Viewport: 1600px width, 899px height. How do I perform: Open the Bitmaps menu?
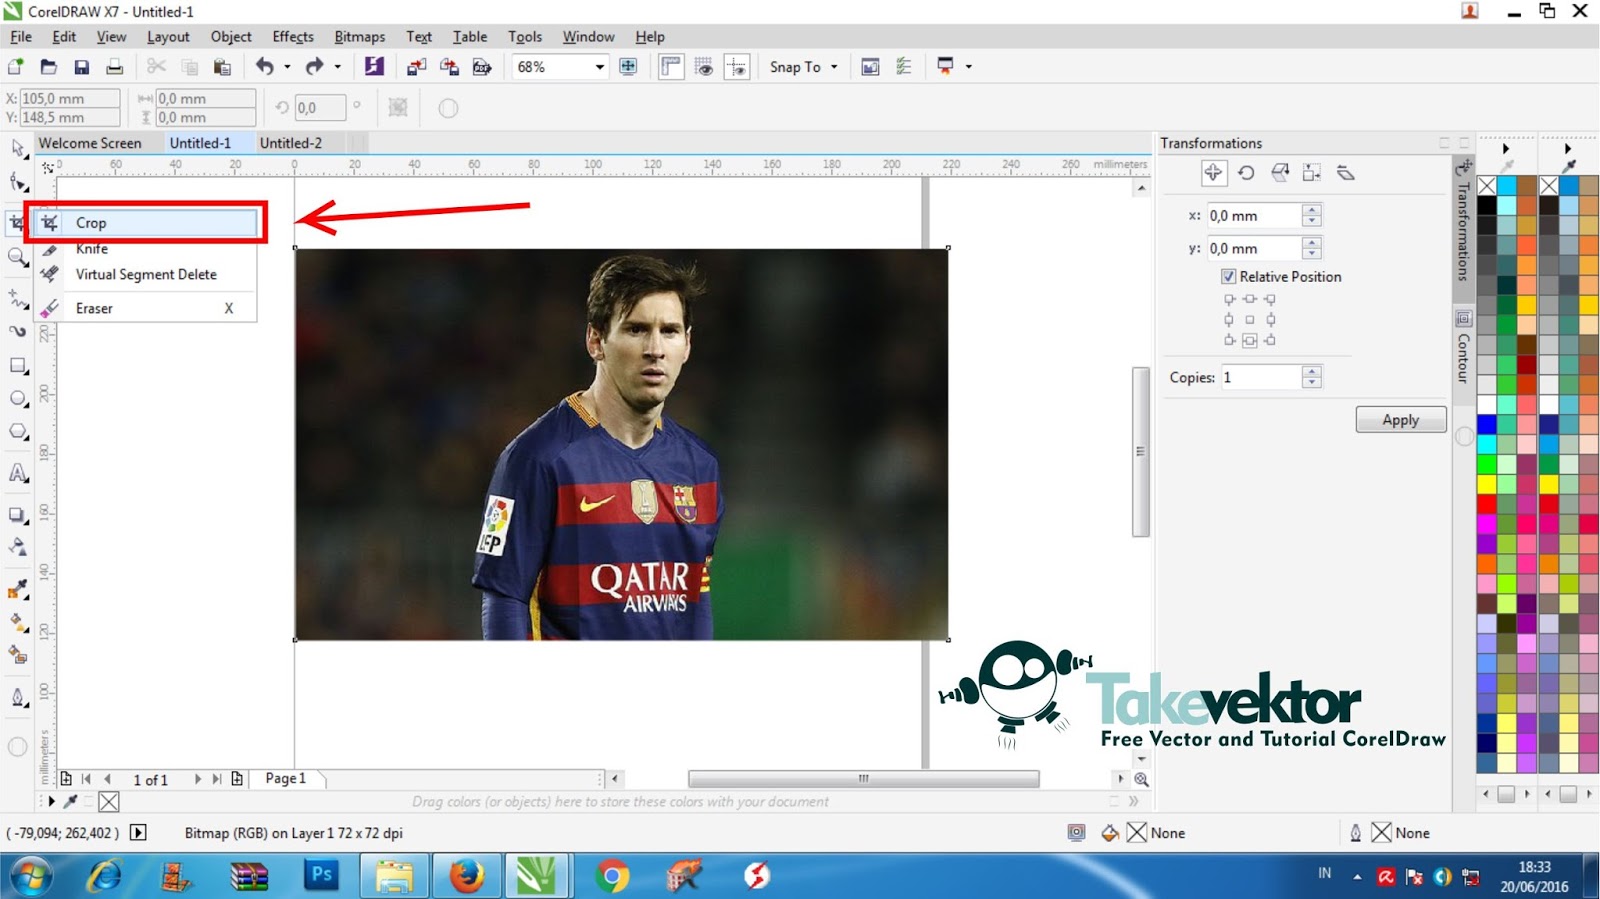359,37
